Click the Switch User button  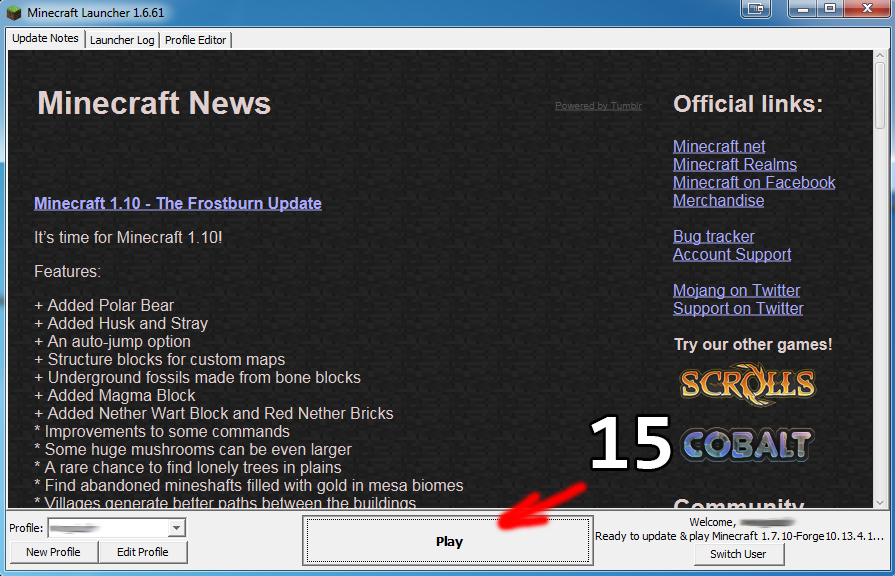pos(739,554)
